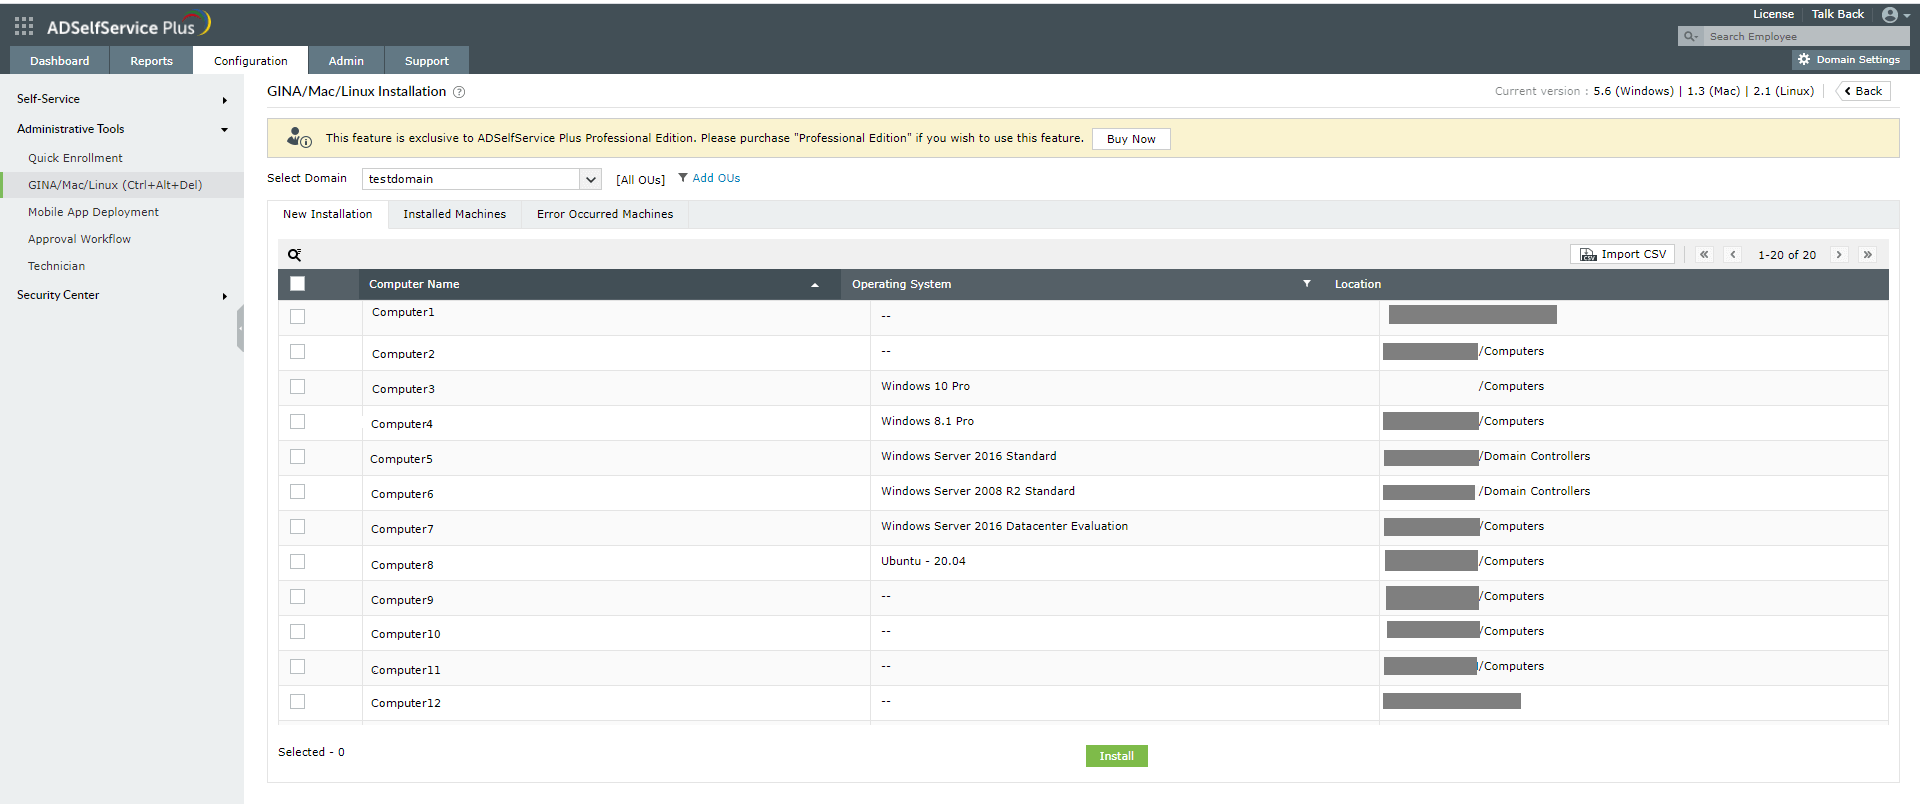Open the Select Domain dropdown
Screen dimensions: 1920x804
point(482,179)
